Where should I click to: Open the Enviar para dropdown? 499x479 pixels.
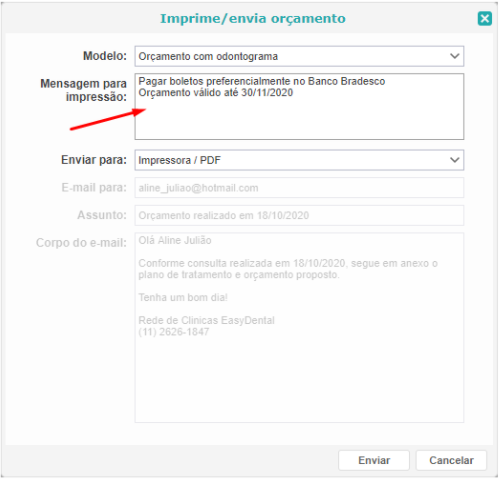tap(299, 160)
